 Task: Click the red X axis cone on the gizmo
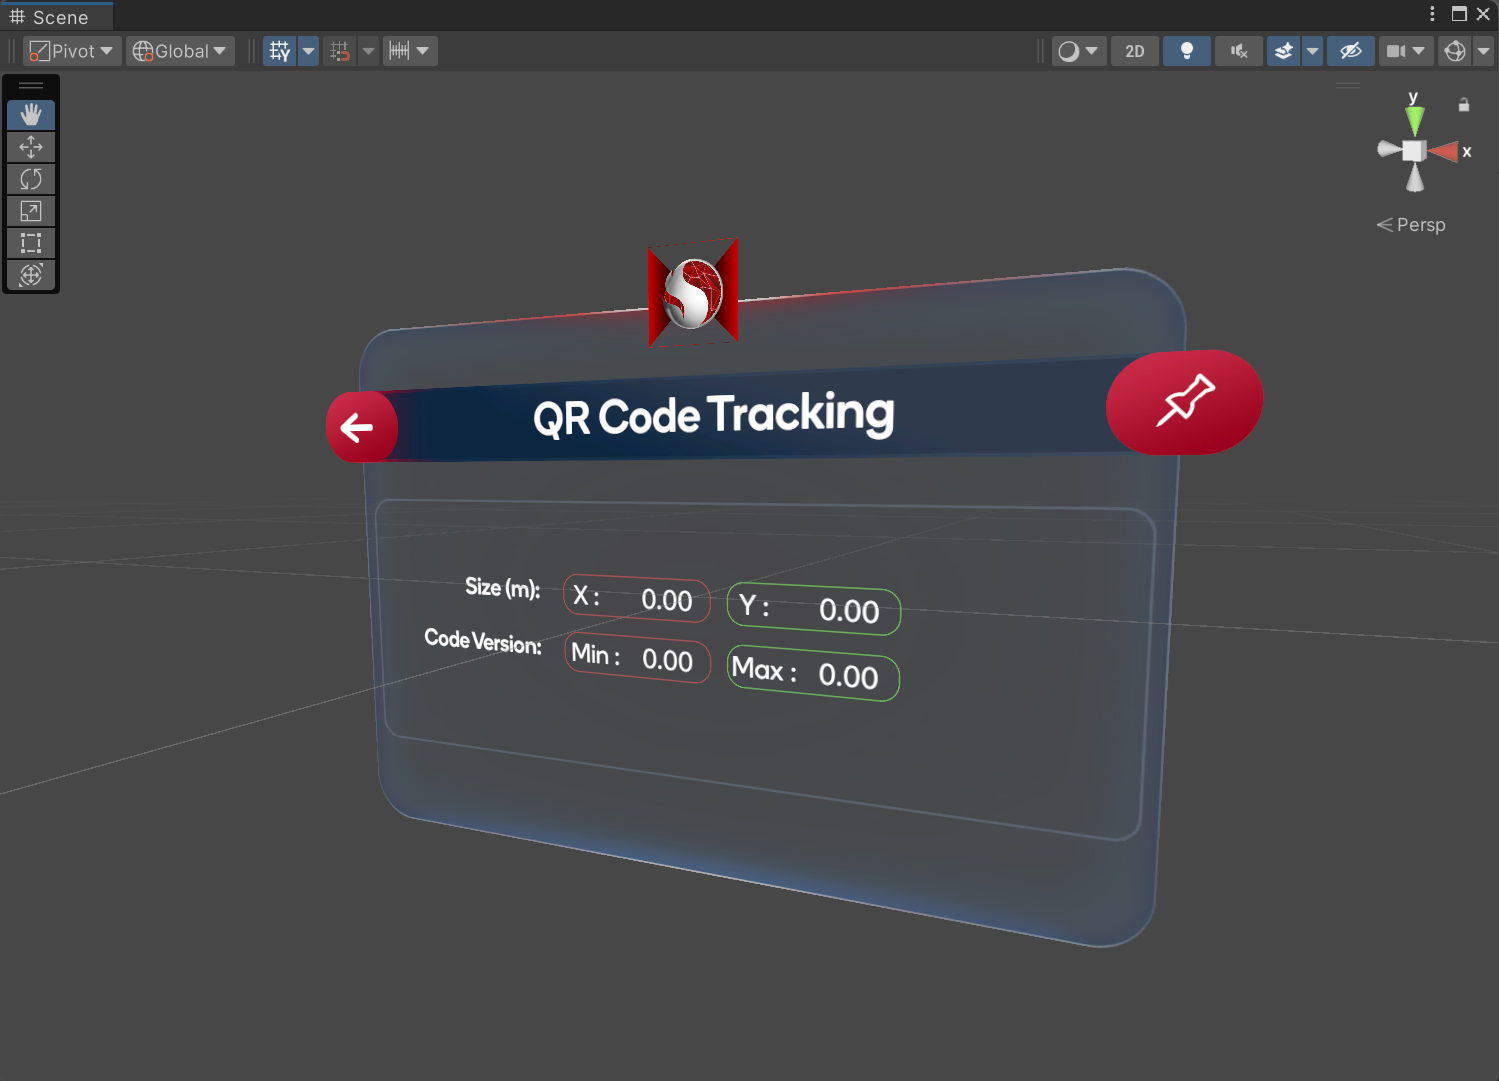[x=1444, y=152]
